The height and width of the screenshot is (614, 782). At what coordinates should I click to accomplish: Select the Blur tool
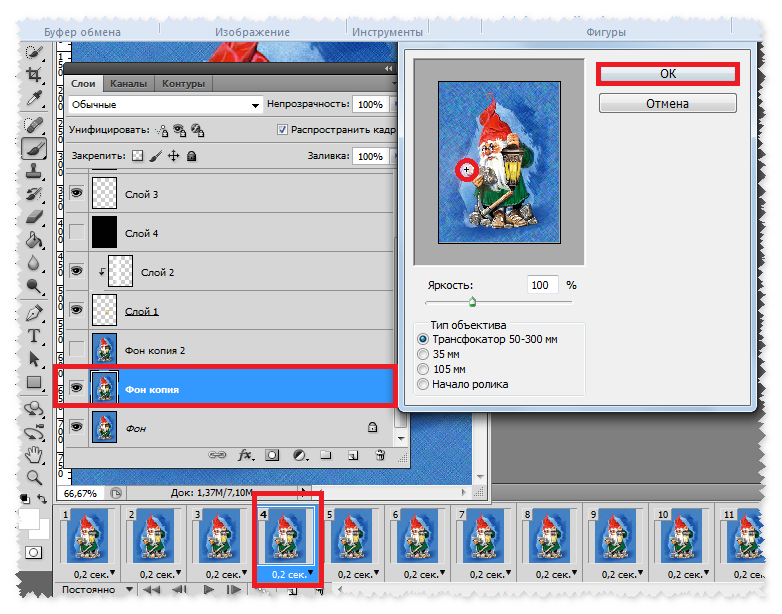coord(34,263)
